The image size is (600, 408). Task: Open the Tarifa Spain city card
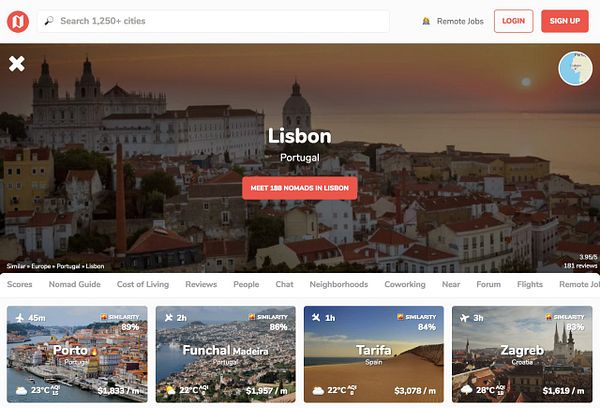[x=374, y=354]
